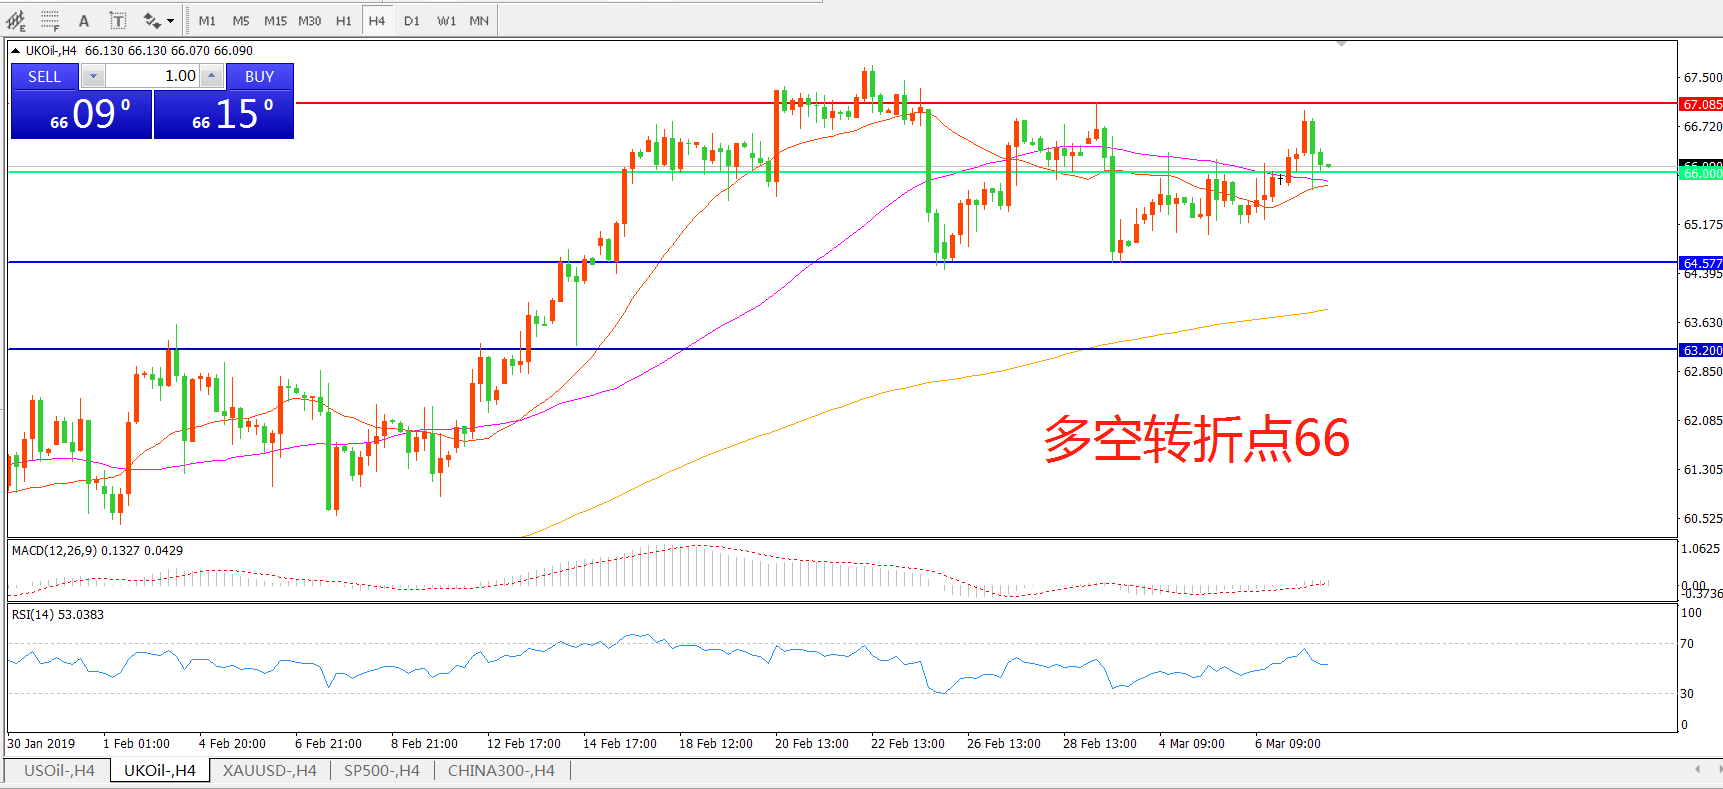1723x789 pixels.
Task: Switch chart timeframe to D1
Action: [x=411, y=20]
